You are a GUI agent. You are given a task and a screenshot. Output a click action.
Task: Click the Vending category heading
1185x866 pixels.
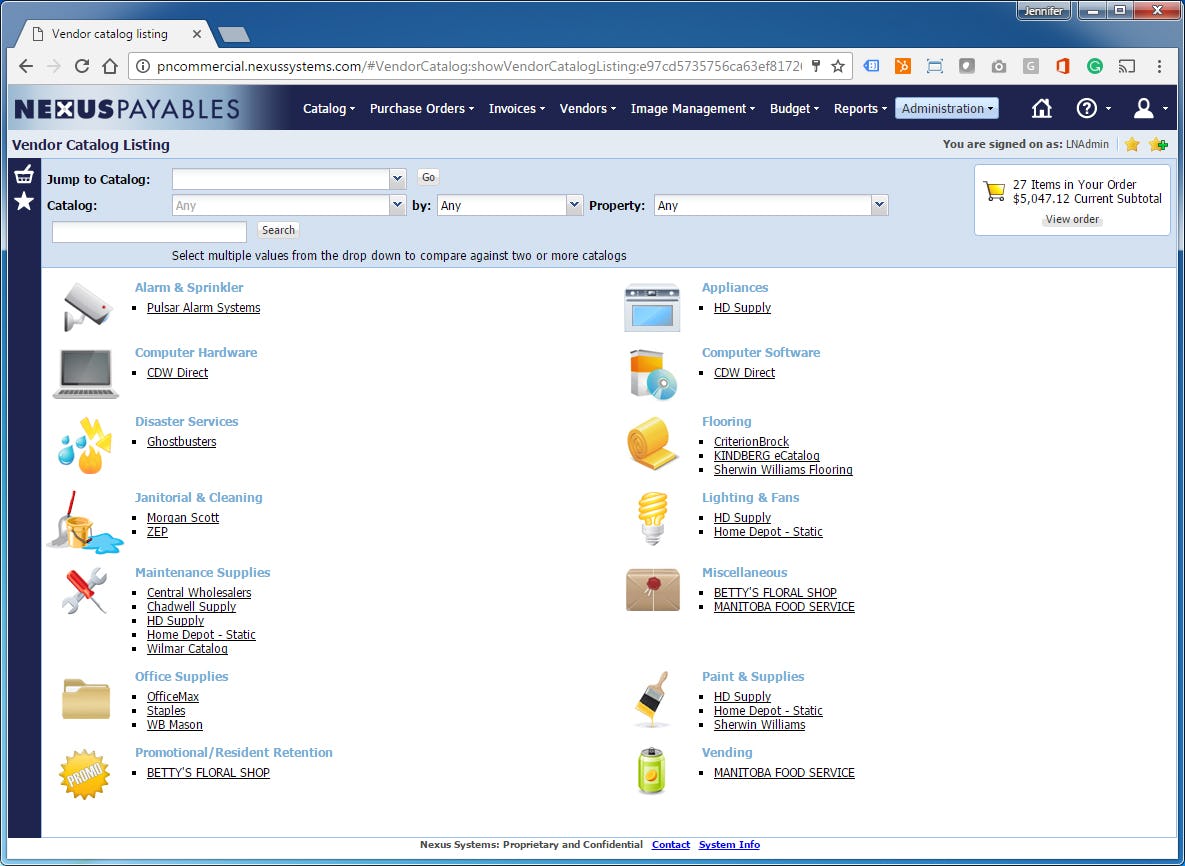click(727, 753)
